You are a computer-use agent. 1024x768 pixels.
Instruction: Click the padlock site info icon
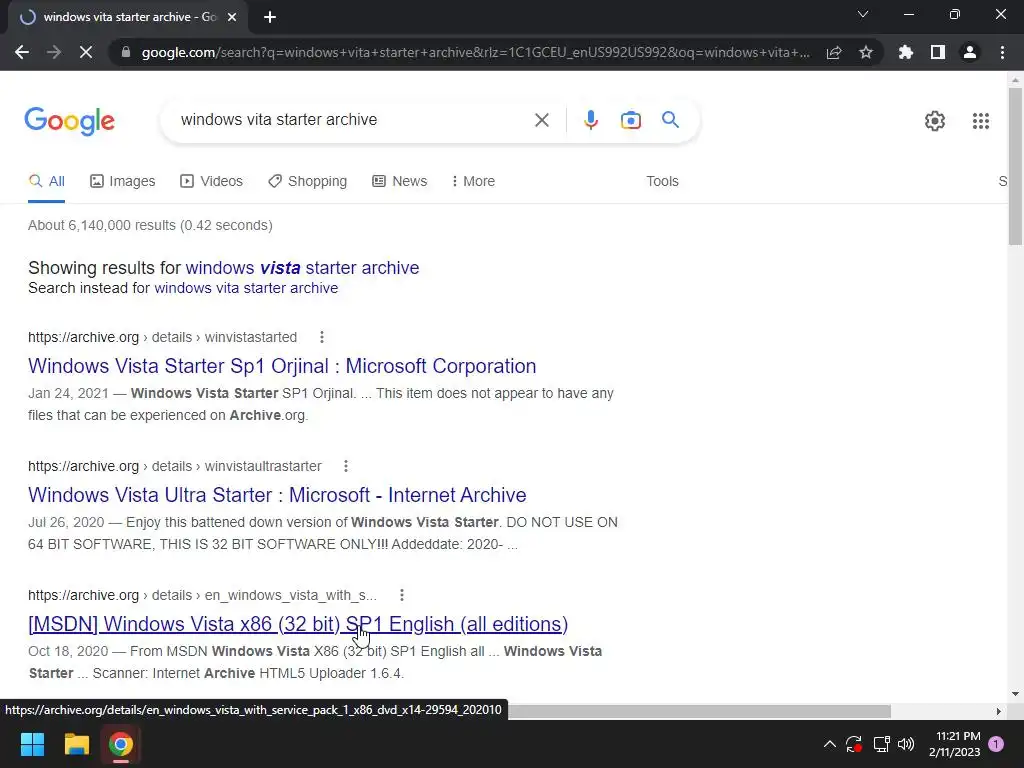[126, 52]
